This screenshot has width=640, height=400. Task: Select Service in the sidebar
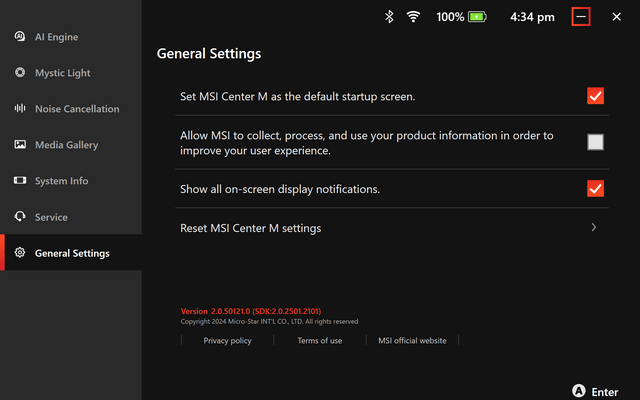click(x=71, y=217)
